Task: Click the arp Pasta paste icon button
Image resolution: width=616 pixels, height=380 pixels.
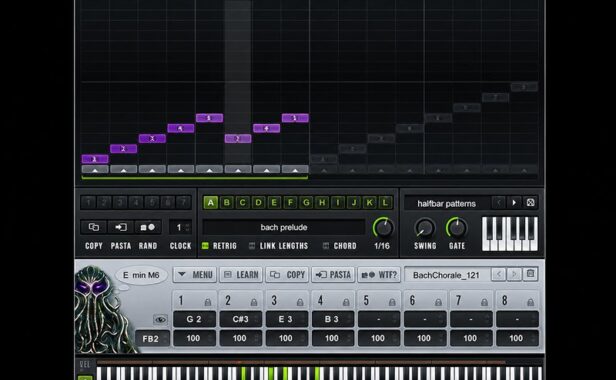Action: 121,227
